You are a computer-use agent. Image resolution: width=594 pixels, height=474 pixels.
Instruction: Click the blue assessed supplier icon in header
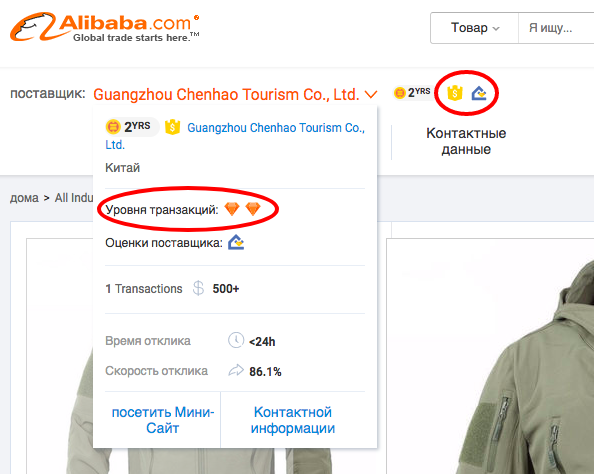pyautogui.click(x=478, y=93)
